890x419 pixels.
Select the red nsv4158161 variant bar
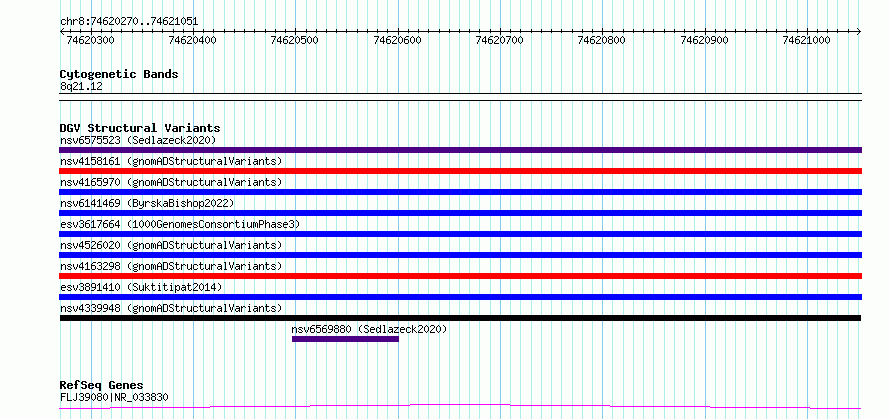[460, 171]
